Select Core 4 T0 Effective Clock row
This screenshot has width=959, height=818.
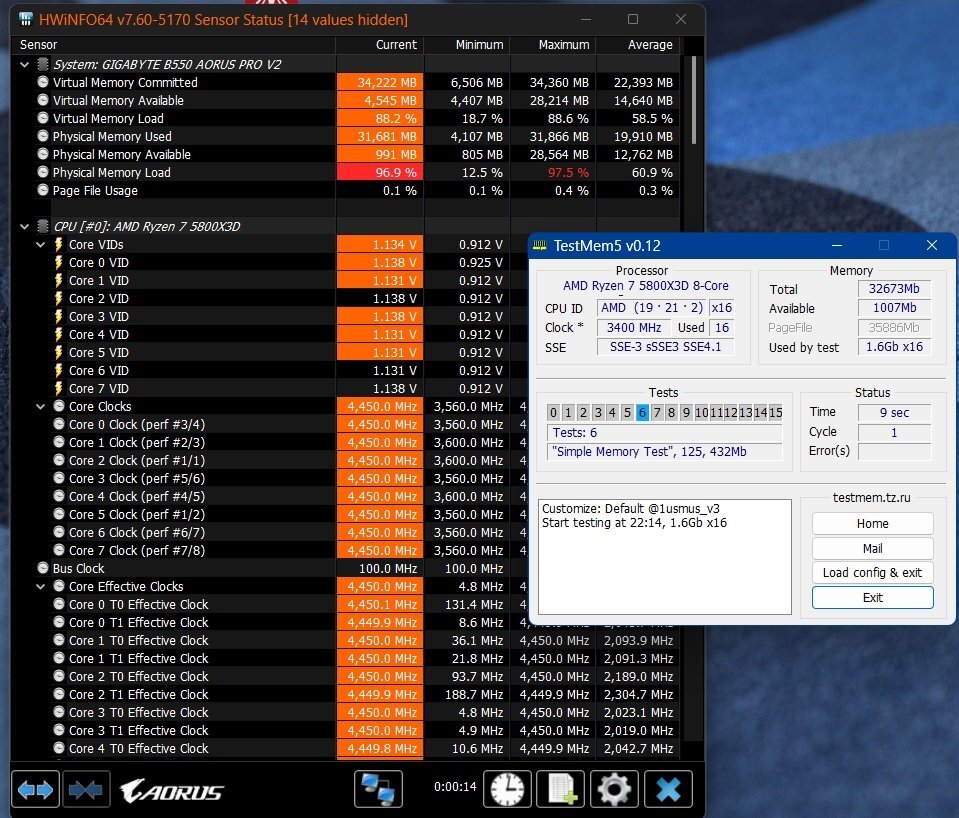346,748
